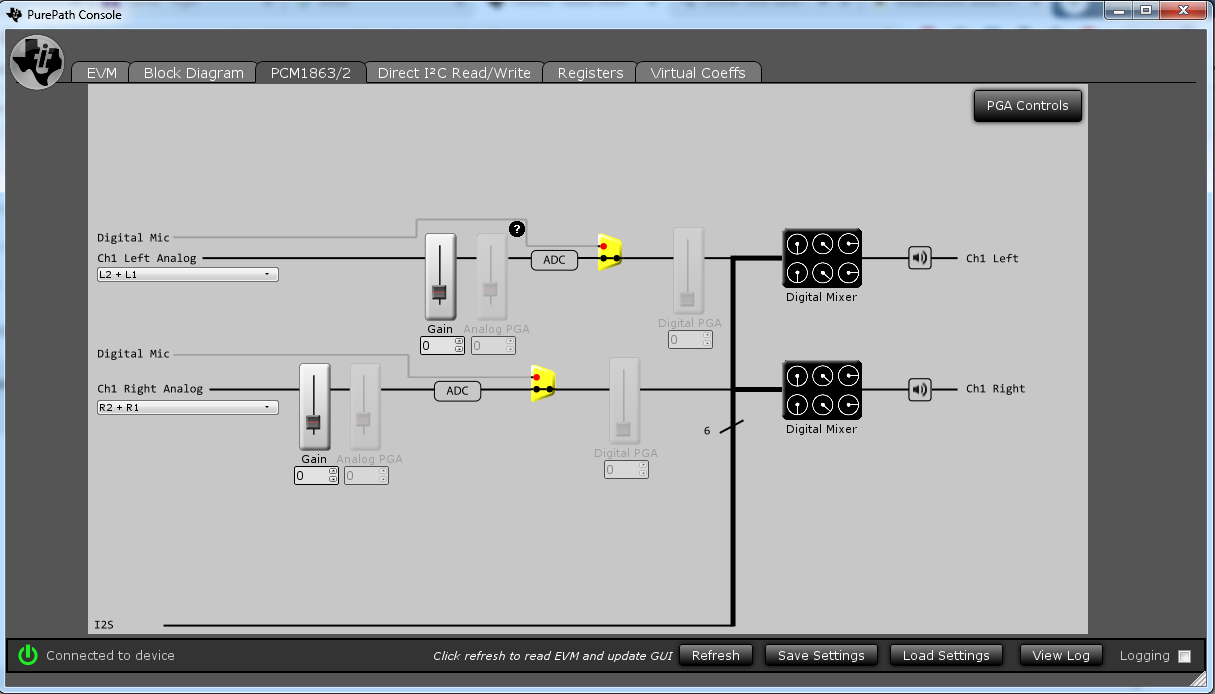The width and height of the screenshot is (1215, 694).
Task: Click the green power connection icon
Action: tap(28, 655)
